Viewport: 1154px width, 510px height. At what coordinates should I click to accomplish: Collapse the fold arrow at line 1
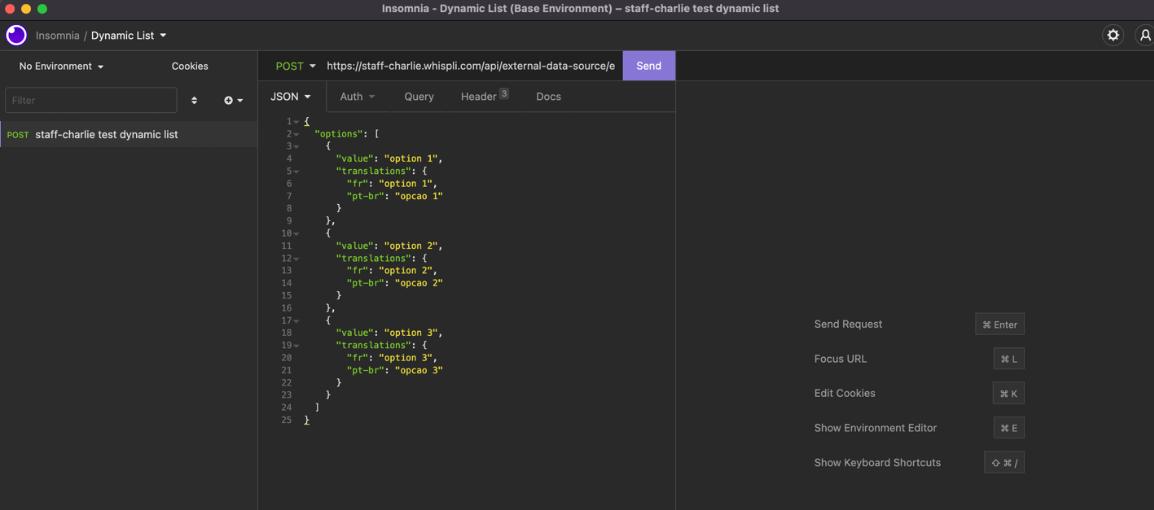[297, 121]
